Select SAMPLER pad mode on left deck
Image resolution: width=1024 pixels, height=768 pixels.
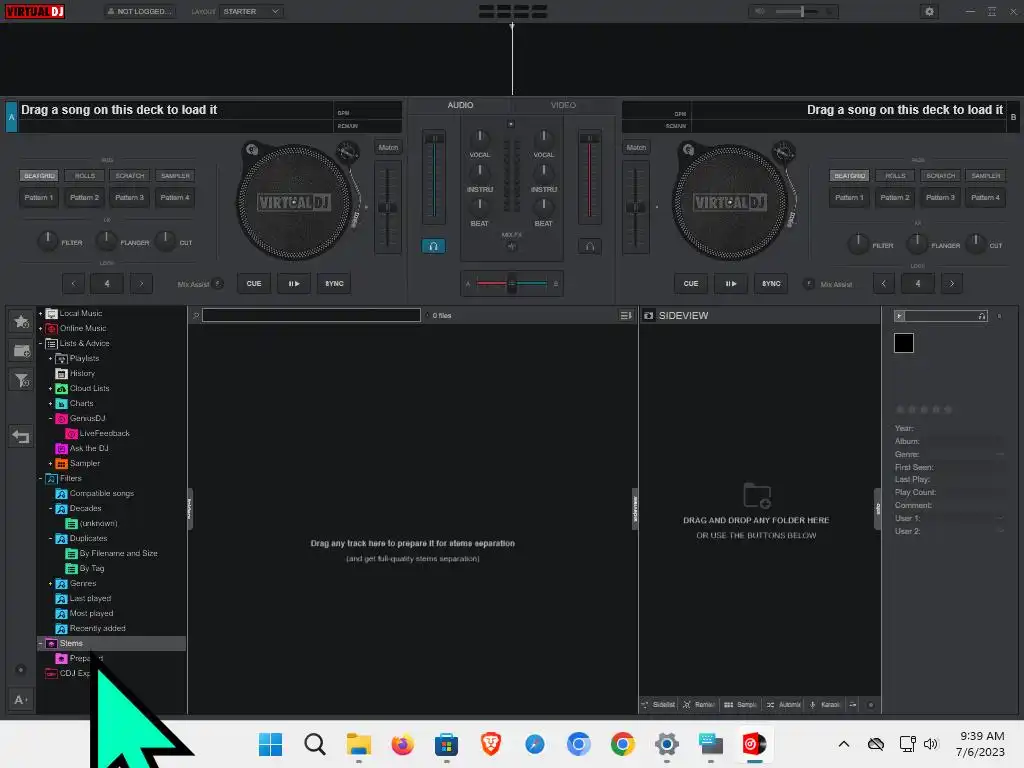click(175, 176)
